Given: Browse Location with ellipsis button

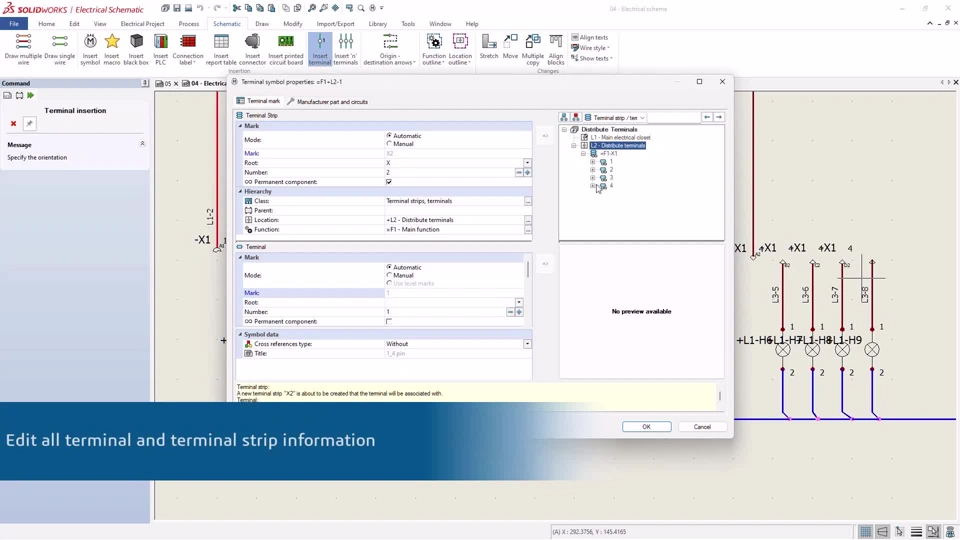Looking at the screenshot, I should tap(528, 220).
